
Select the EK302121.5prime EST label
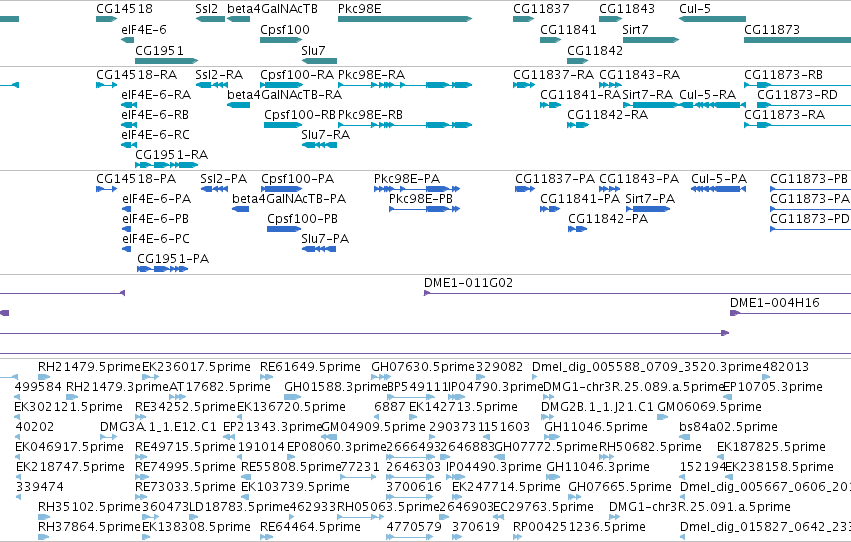pos(68,407)
